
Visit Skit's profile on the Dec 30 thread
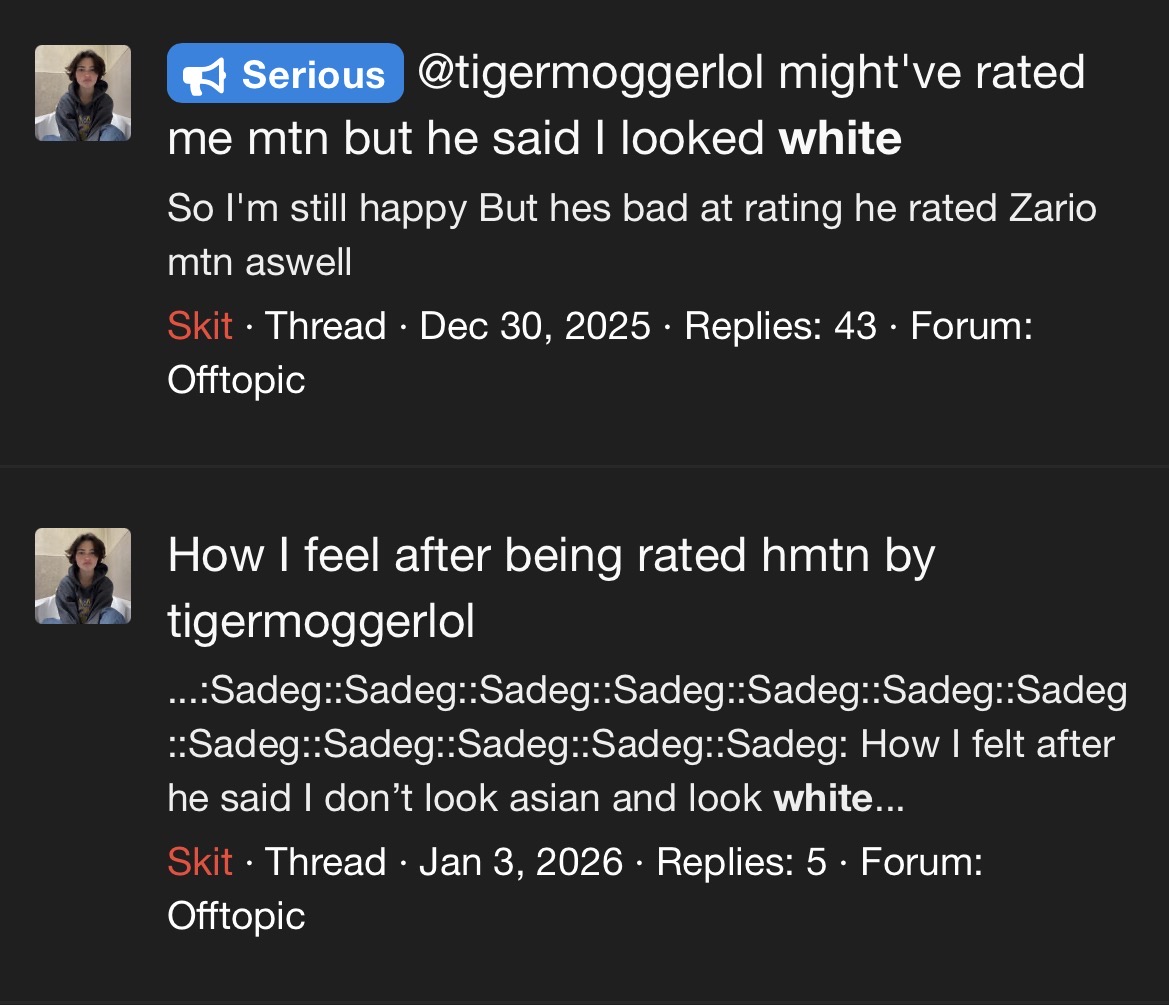pos(200,326)
